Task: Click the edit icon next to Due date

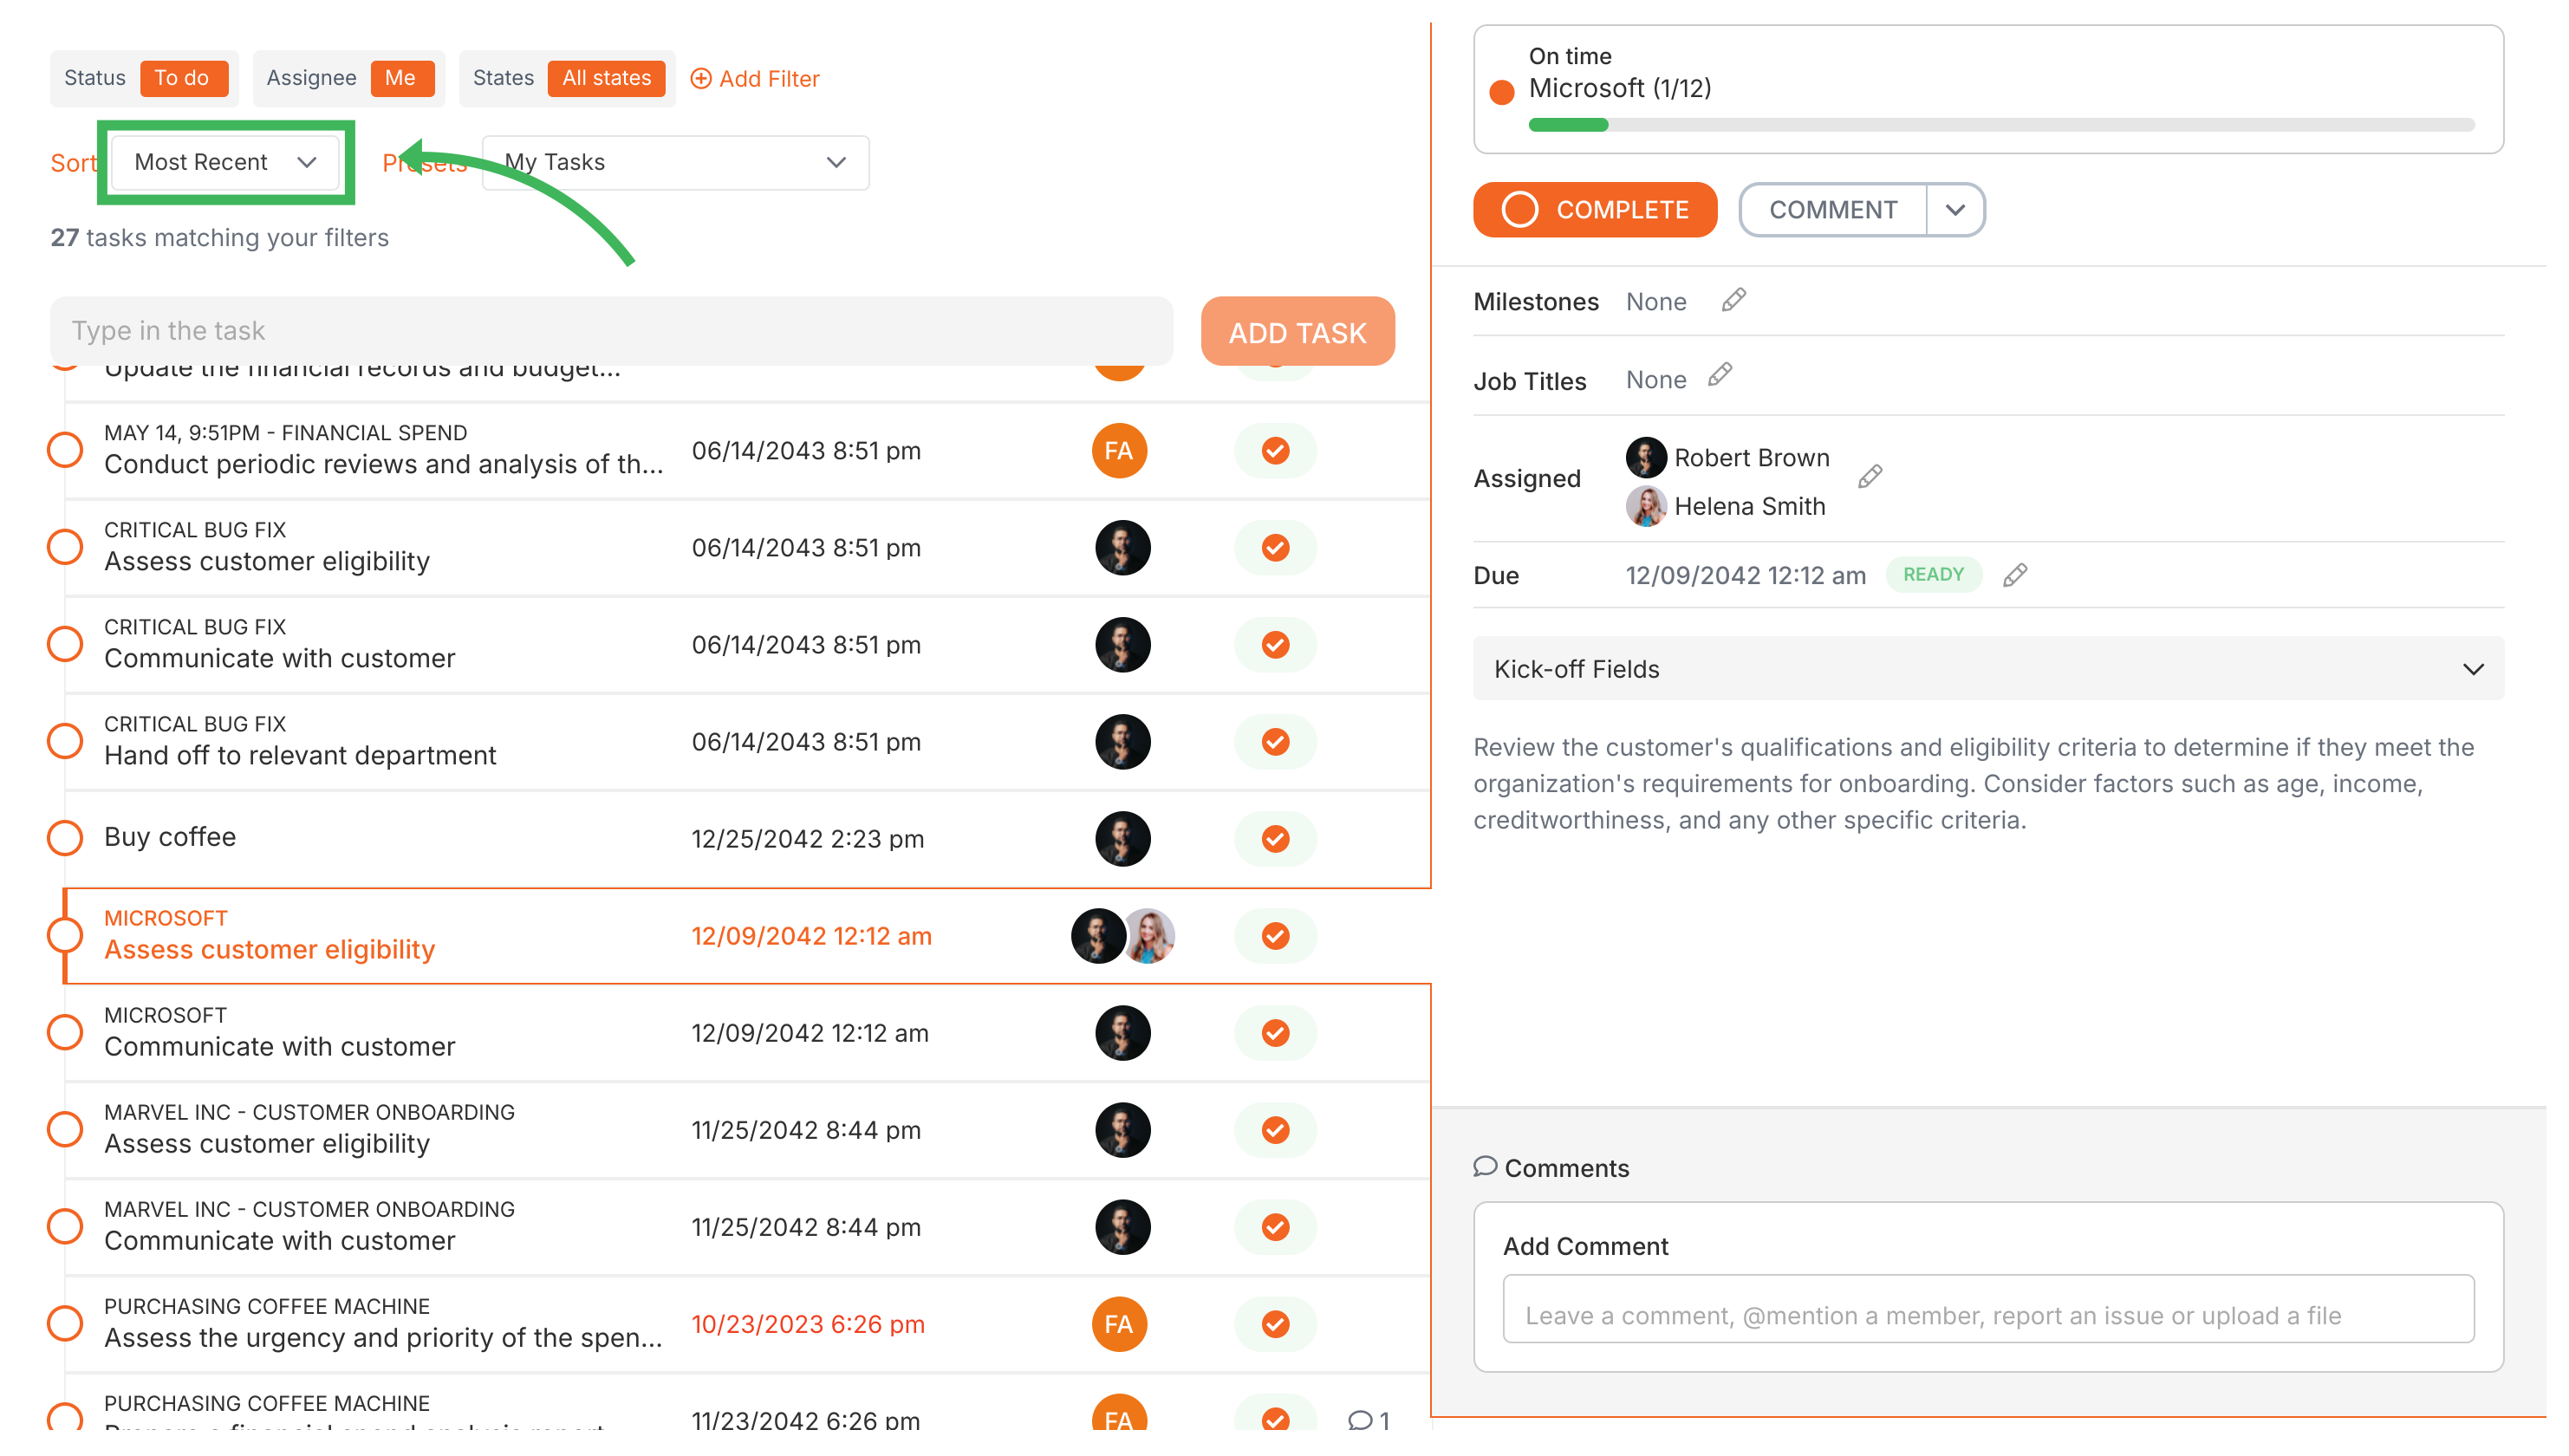Action: click(x=2020, y=574)
